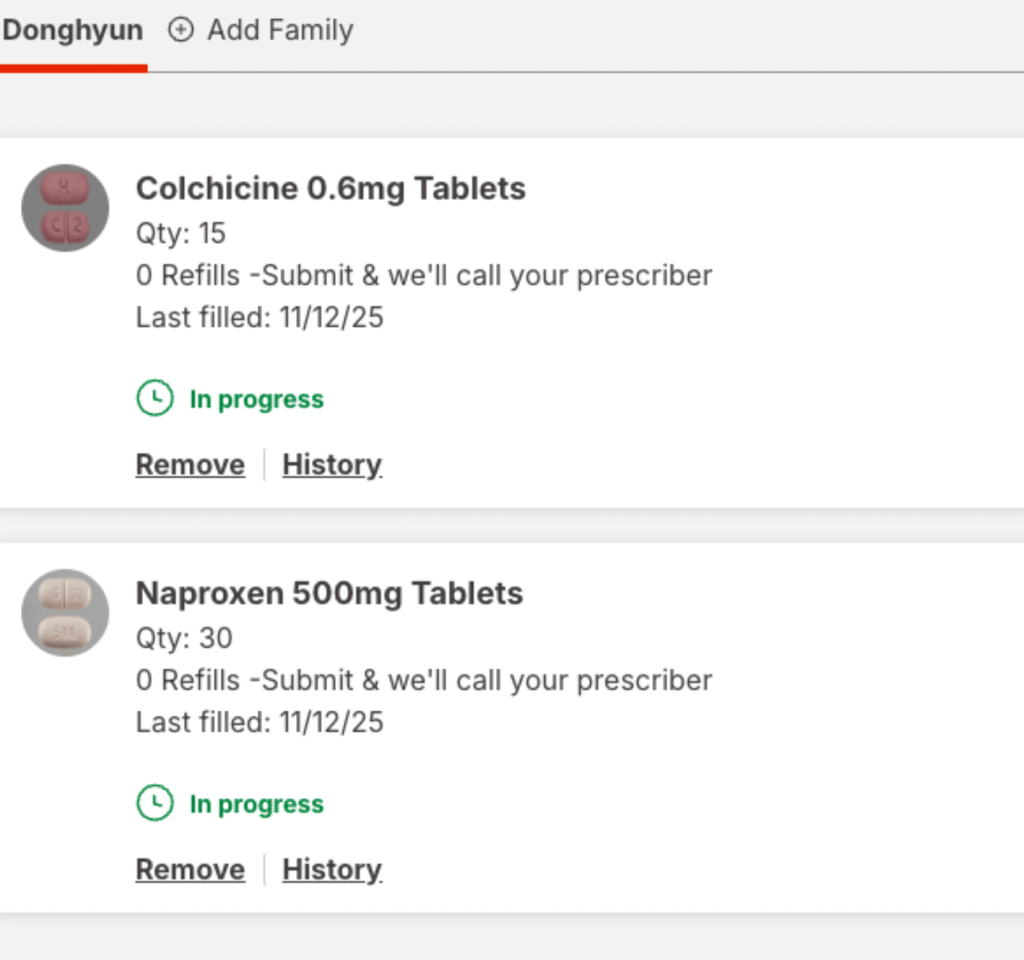View History for Colchicine 0.6mg Tablets

click(x=332, y=465)
